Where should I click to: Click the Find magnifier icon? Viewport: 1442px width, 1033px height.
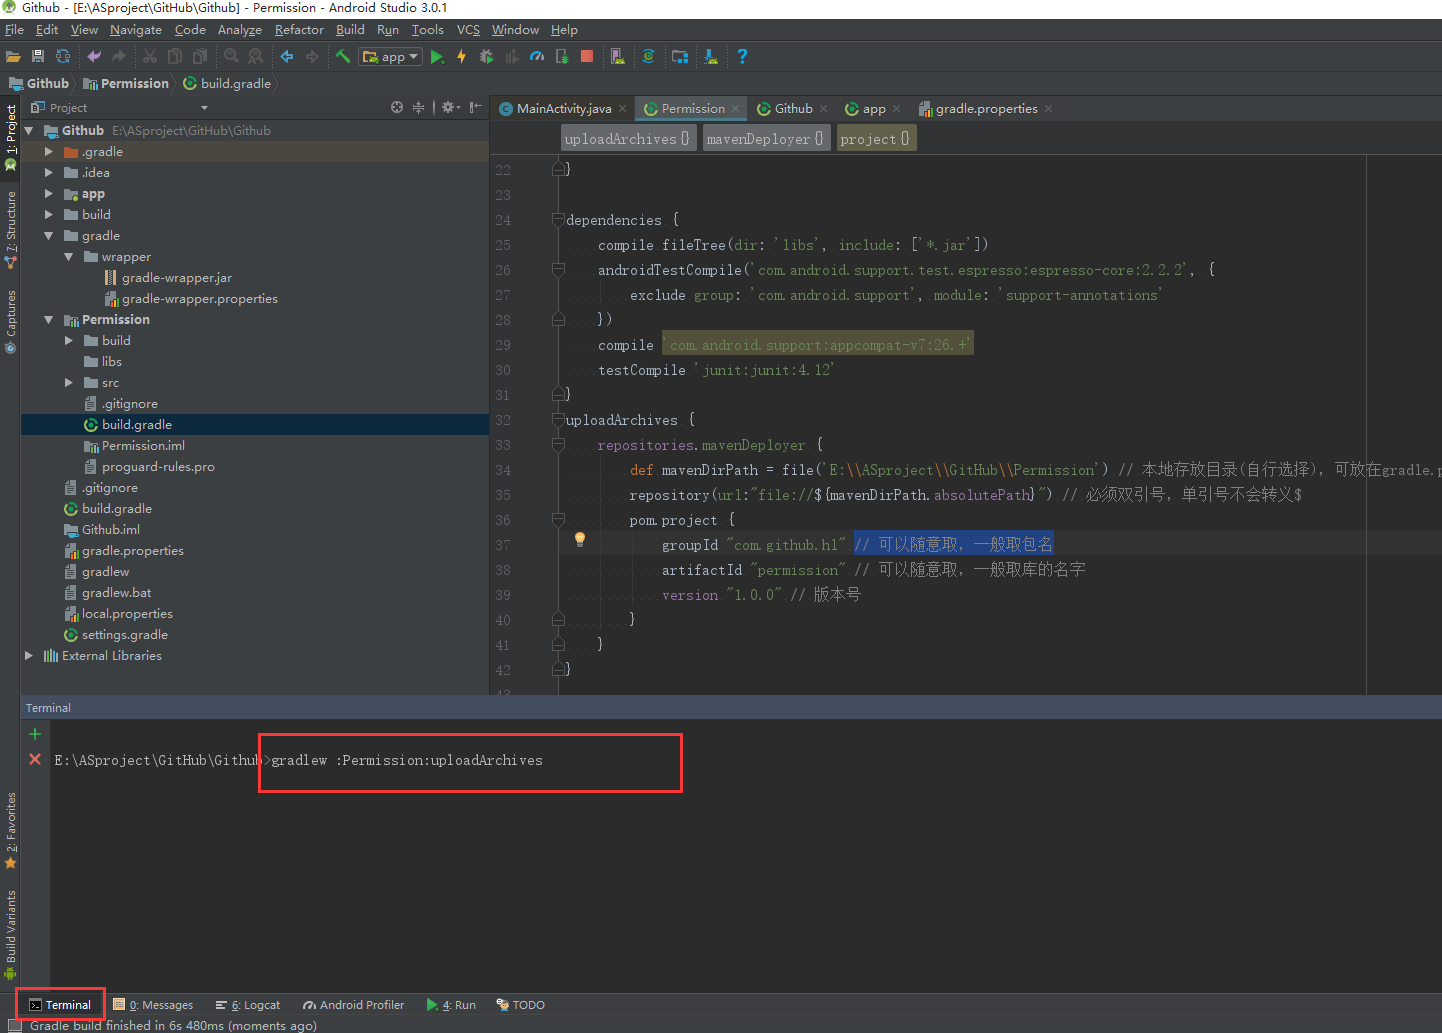click(231, 57)
